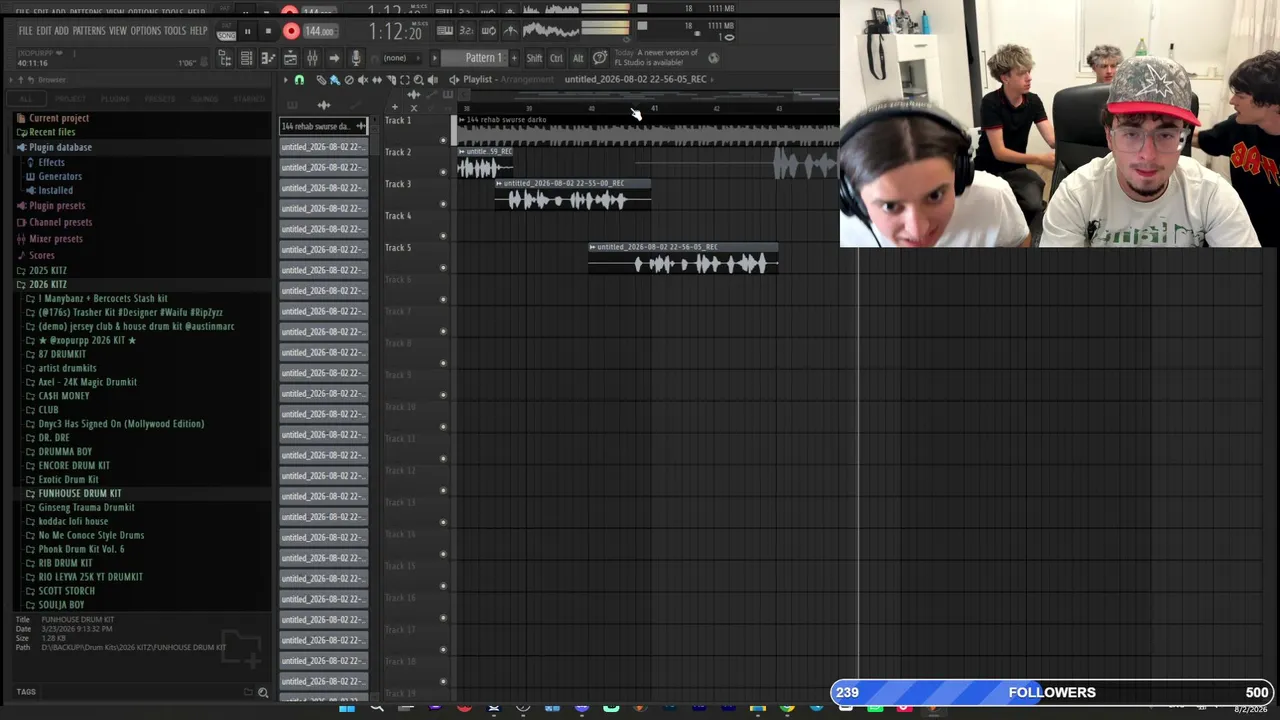Viewport: 1280px width, 720px height.
Task: Select the Slip tool in Playlist
Action: click(x=377, y=80)
